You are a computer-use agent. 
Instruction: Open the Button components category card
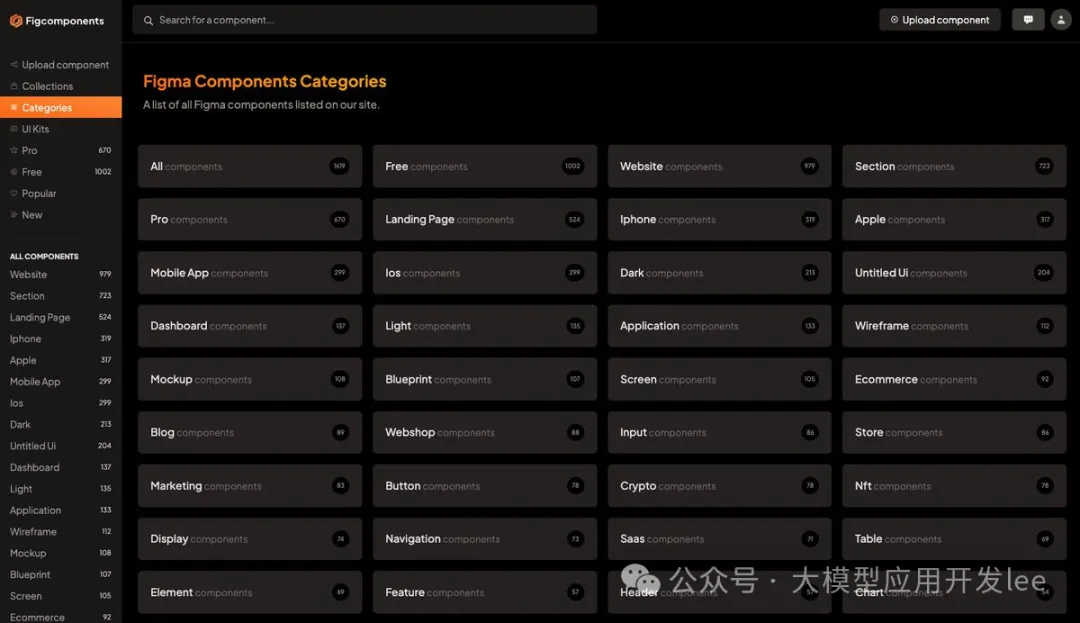(x=484, y=485)
